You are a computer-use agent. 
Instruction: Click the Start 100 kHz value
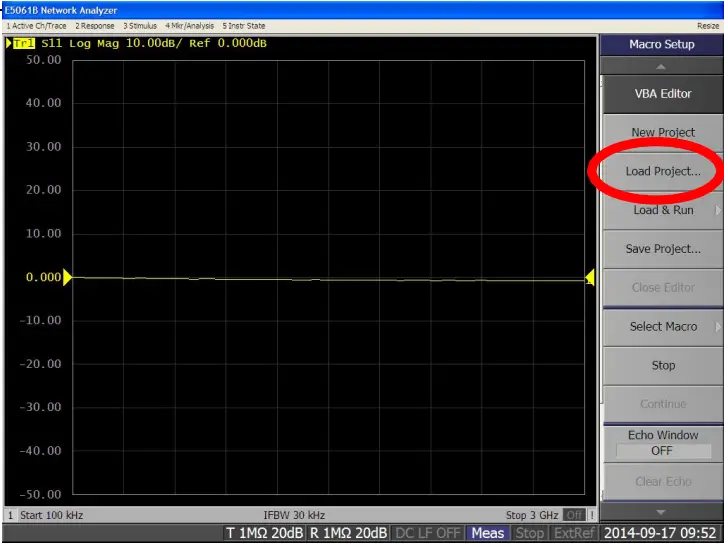51,515
